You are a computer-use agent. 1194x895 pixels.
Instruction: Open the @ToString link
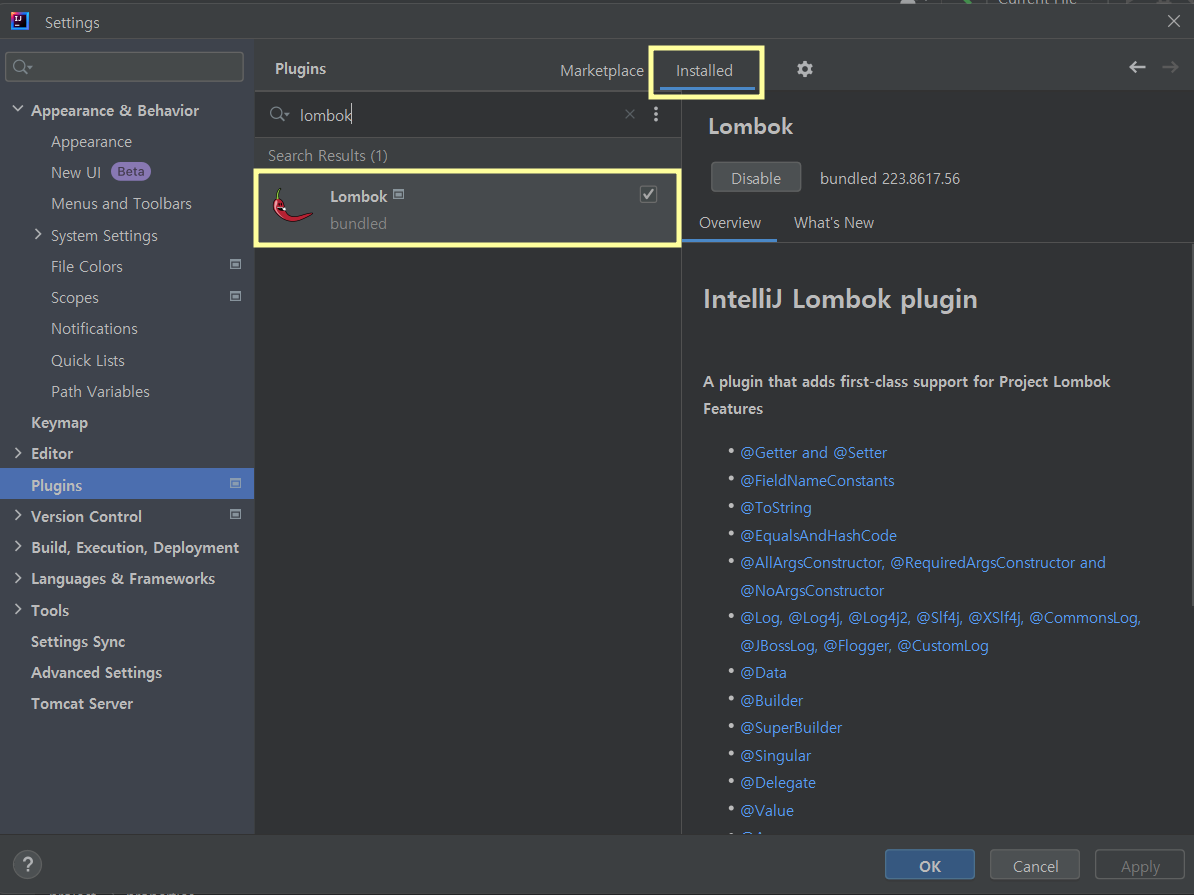(776, 507)
